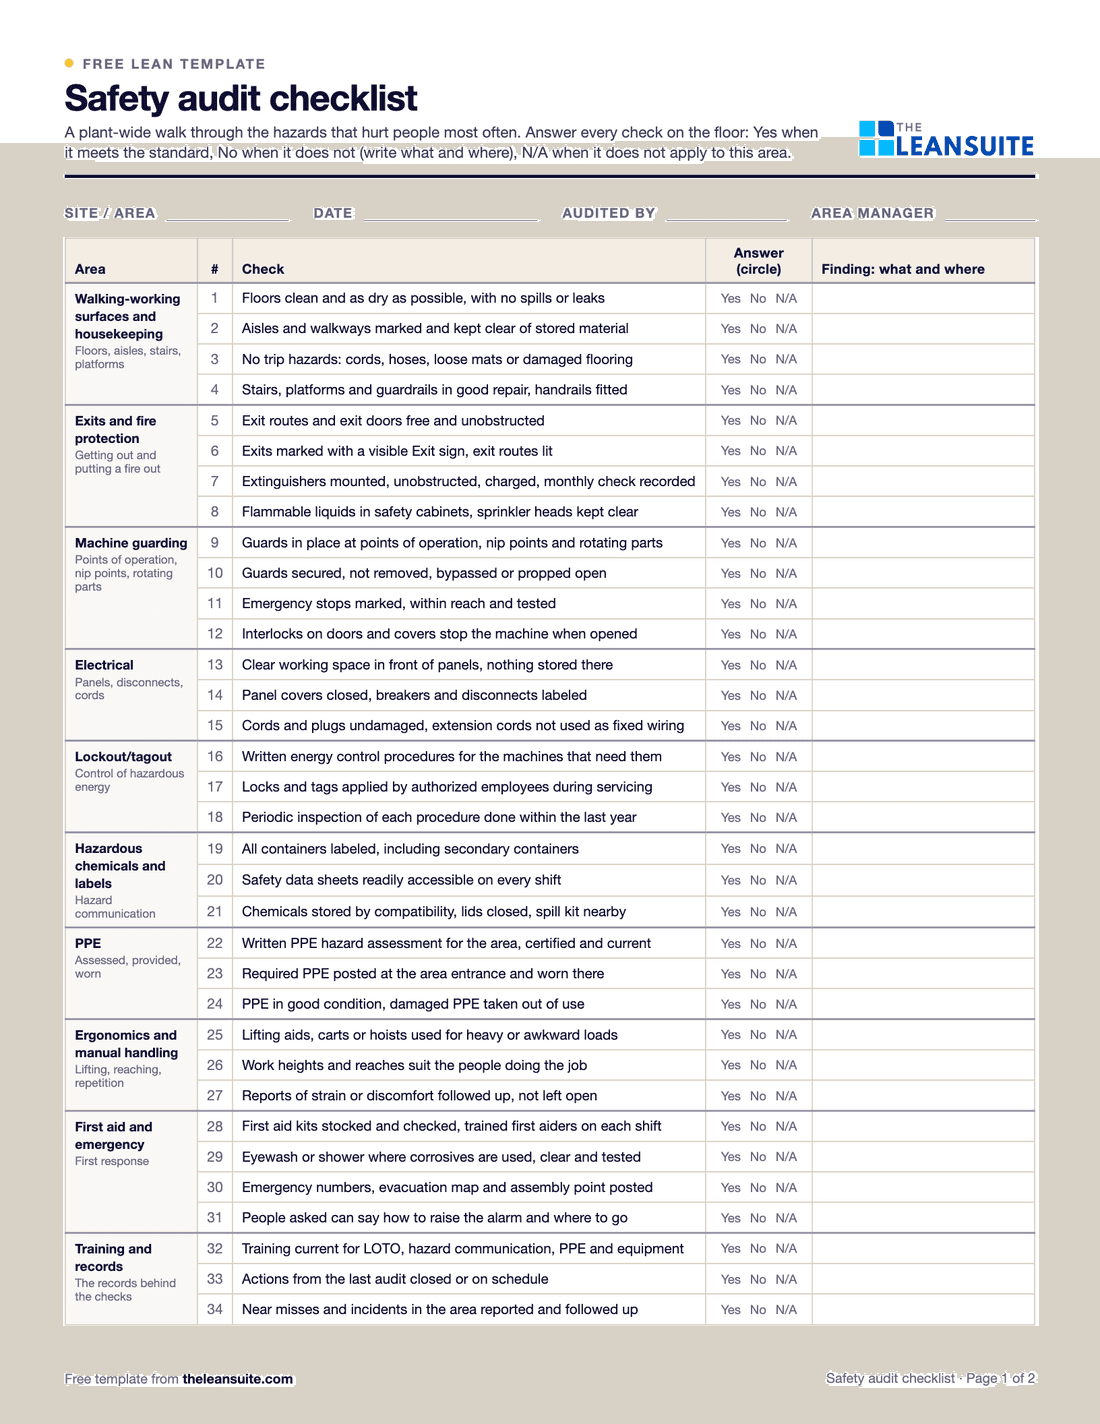This screenshot has width=1100, height=1424.
Task: Open the theleansuite.com footer link
Action: (238, 1379)
